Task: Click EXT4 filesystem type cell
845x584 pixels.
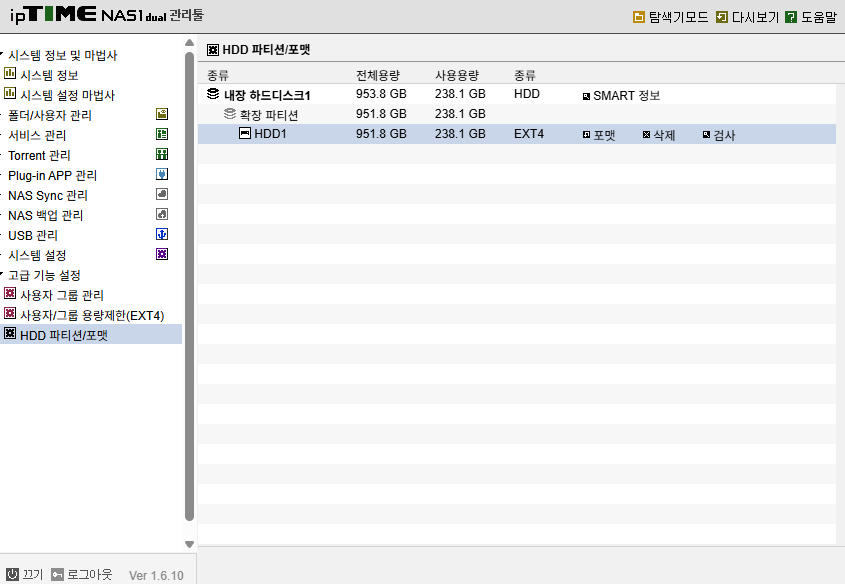Action: click(529, 134)
